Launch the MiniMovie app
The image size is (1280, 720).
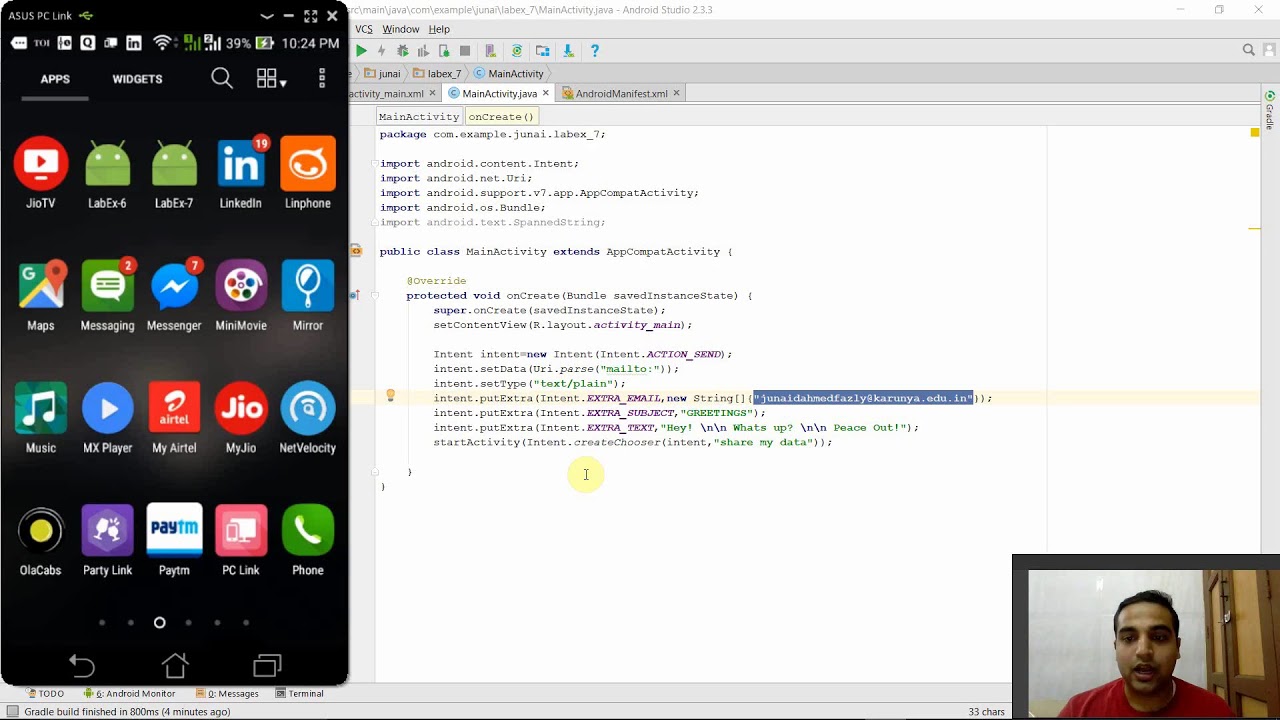241,296
